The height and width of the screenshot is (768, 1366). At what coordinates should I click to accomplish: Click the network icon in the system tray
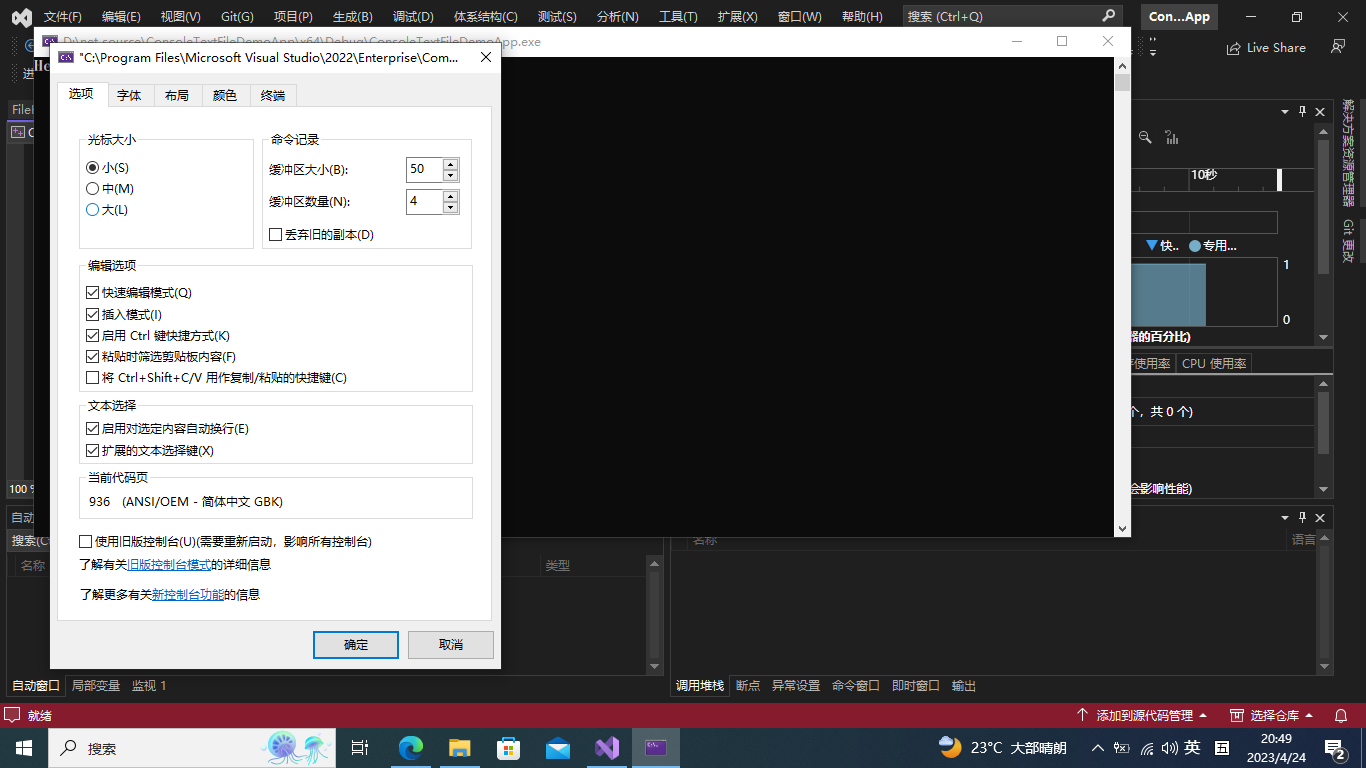pos(1146,748)
